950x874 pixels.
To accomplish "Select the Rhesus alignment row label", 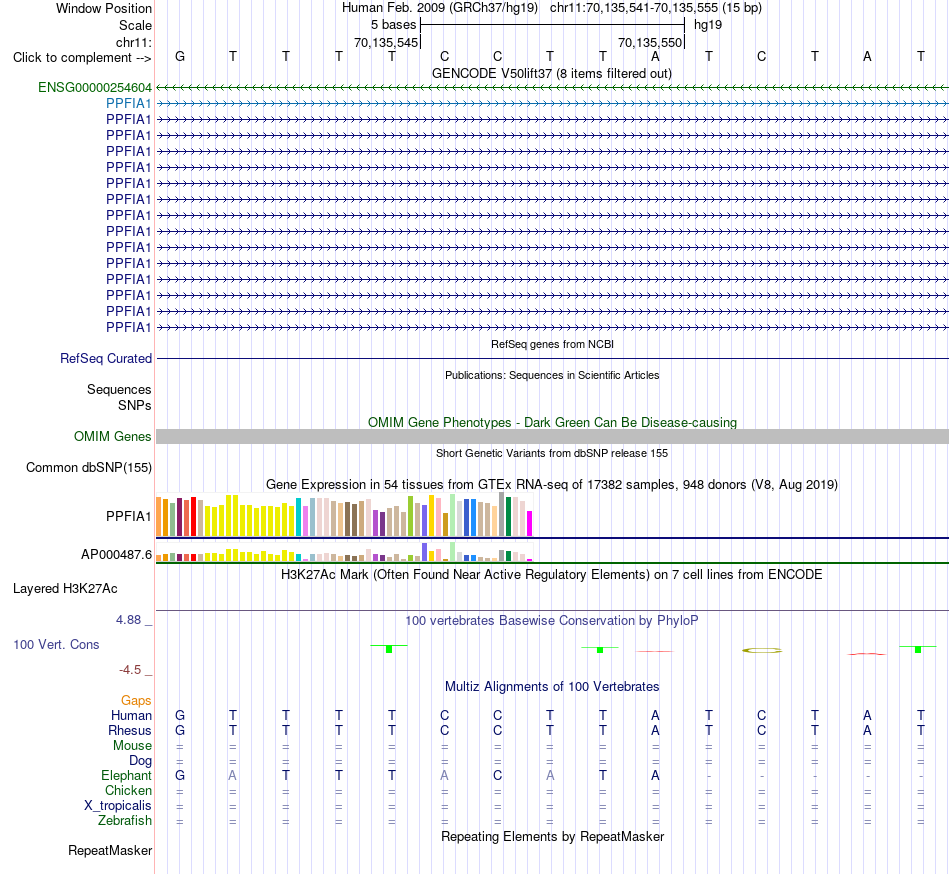I will [130, 730].
